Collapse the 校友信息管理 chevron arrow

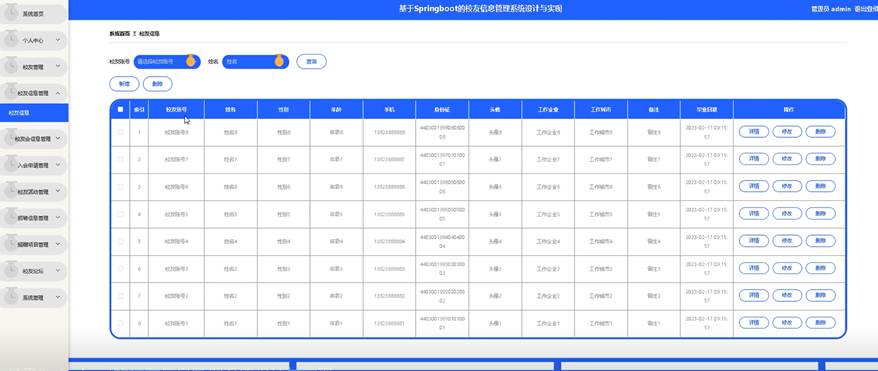pos(59,93)
